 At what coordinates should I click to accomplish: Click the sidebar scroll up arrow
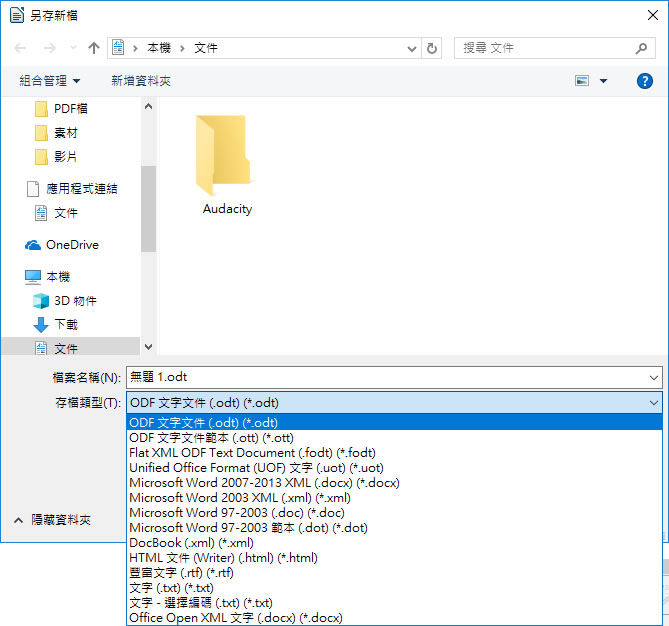(x=148, y=106)
